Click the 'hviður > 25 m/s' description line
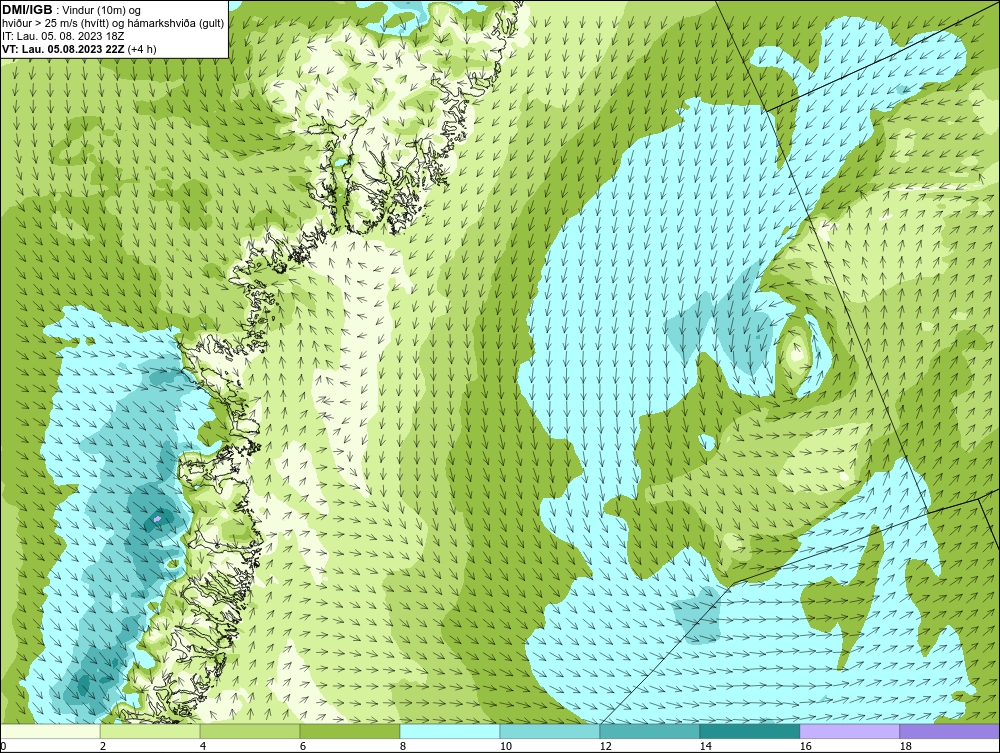 click(114, 24)
